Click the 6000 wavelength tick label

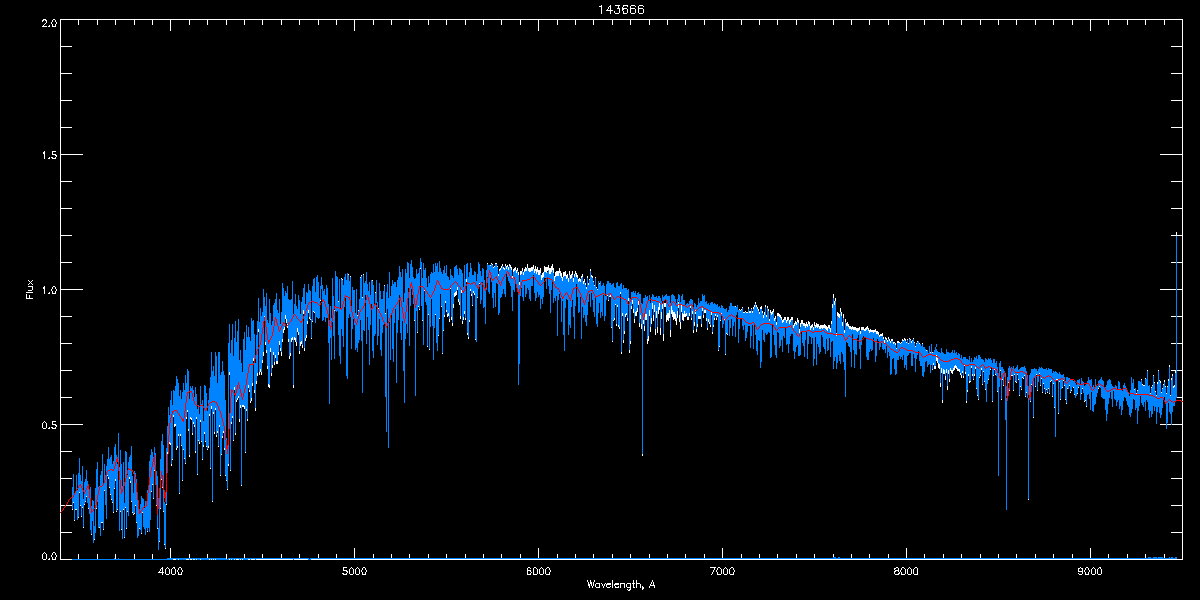[538, 572]
